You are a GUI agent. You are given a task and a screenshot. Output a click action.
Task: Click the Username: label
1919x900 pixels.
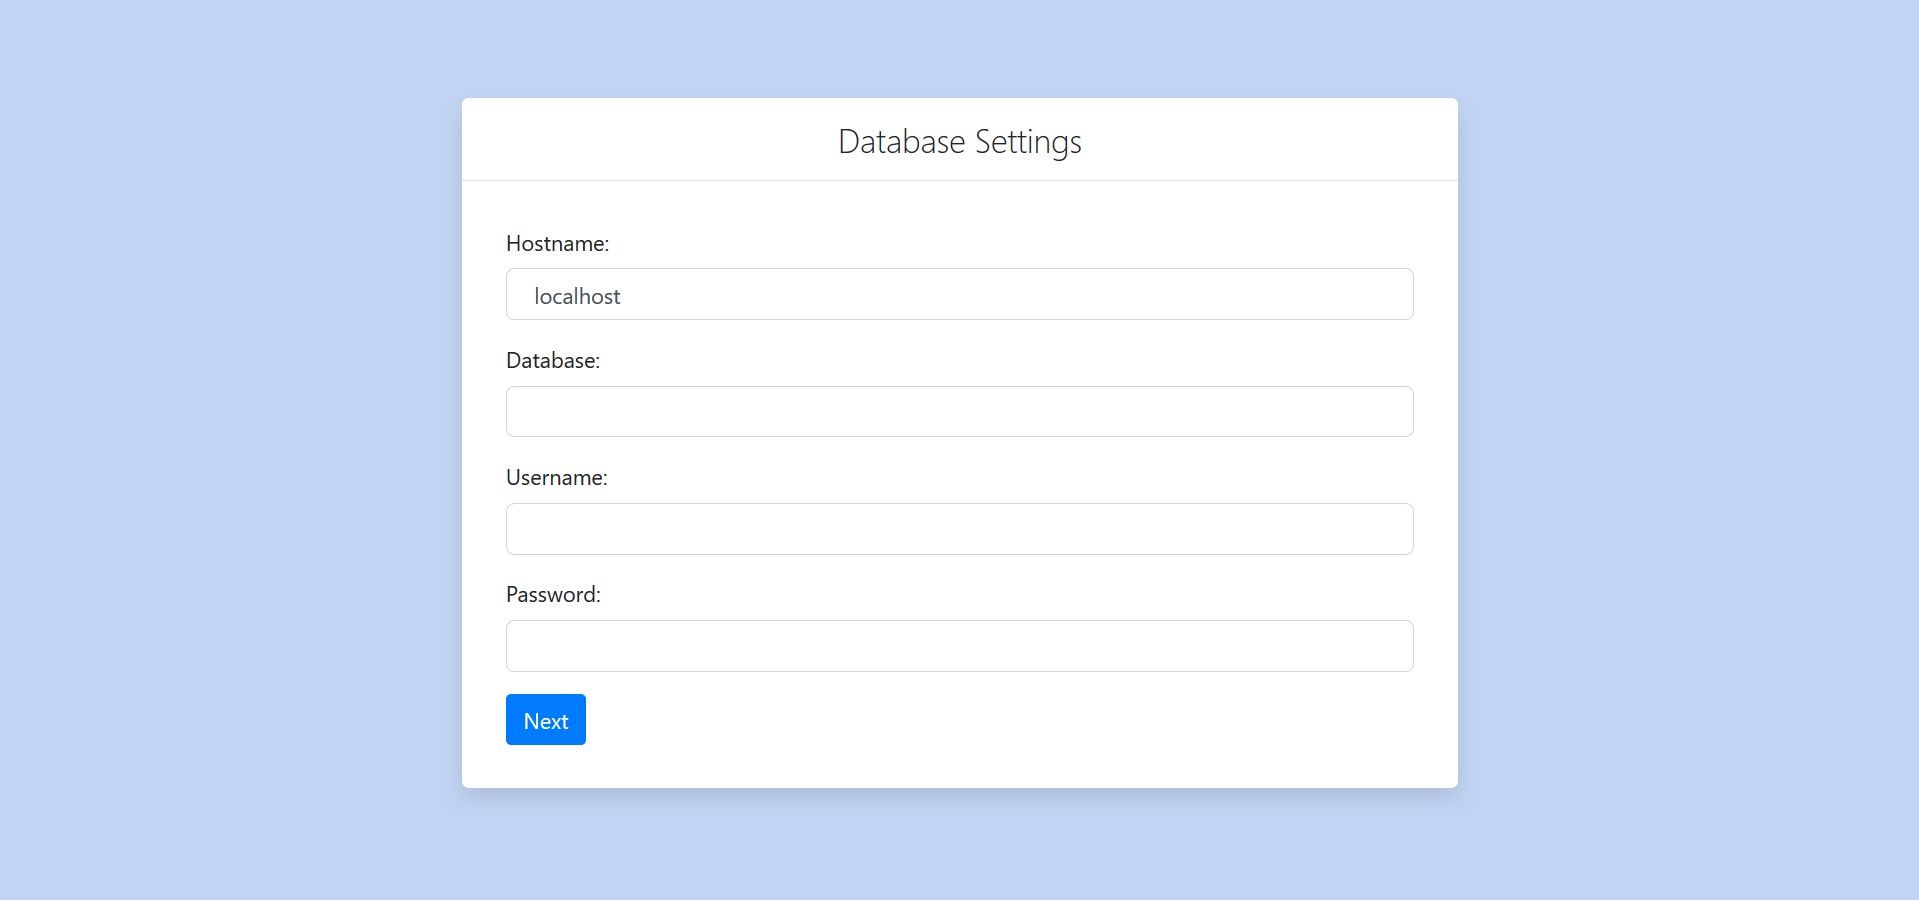556,478
